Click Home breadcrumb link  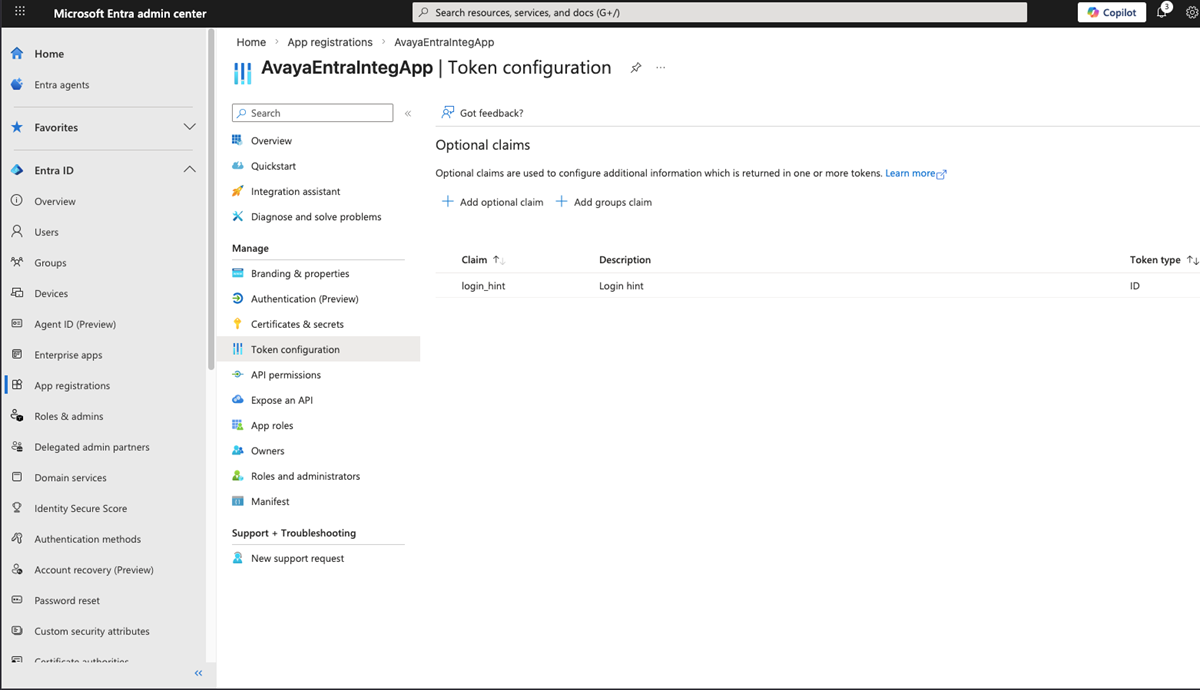251,42
